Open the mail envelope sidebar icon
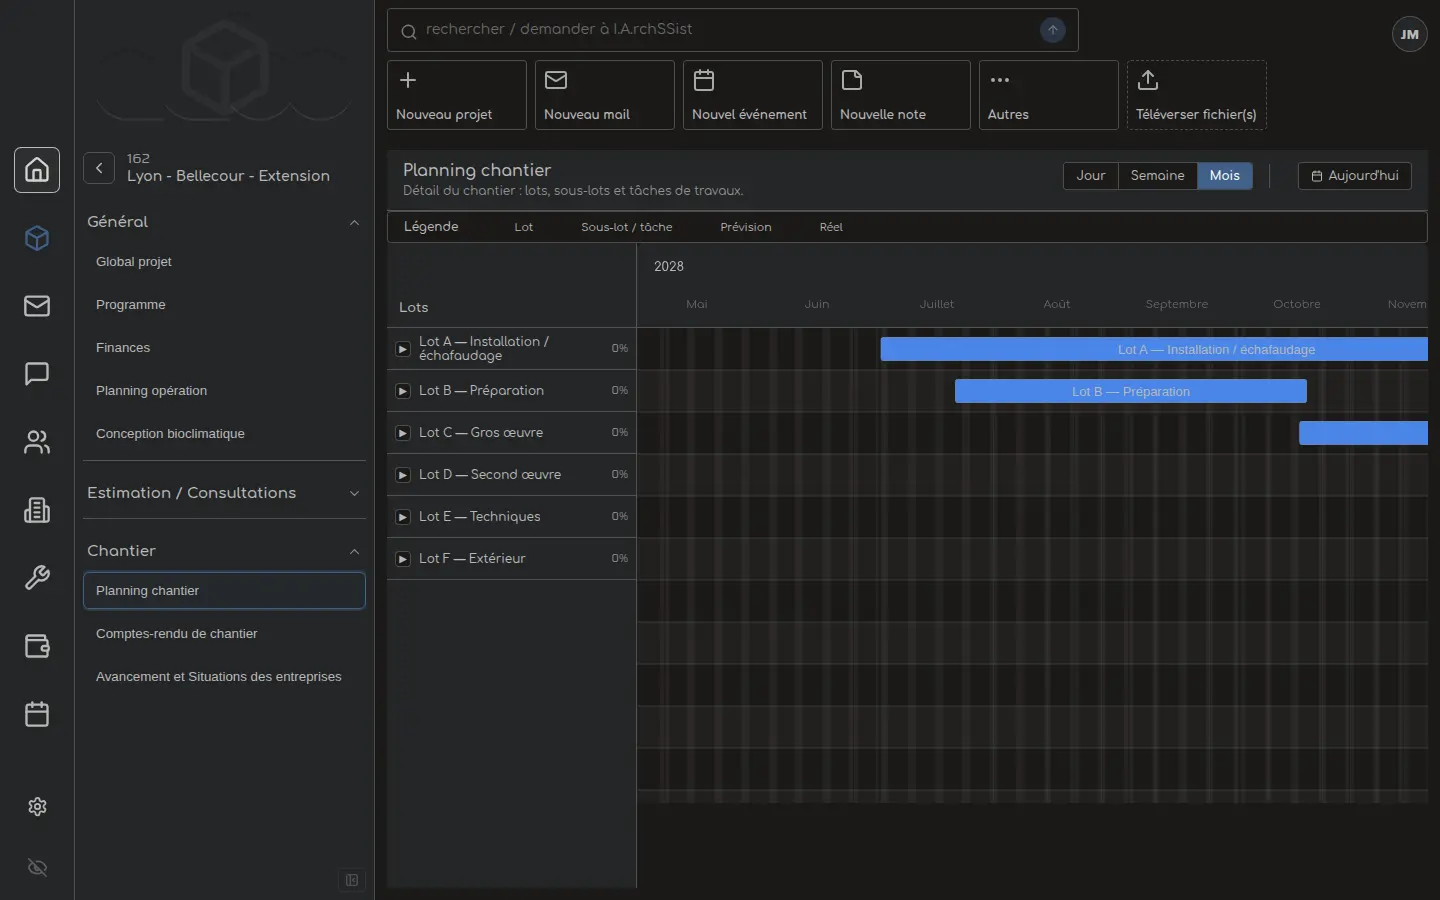Screen dimensions: 1440x900 (x=37, y=306)
